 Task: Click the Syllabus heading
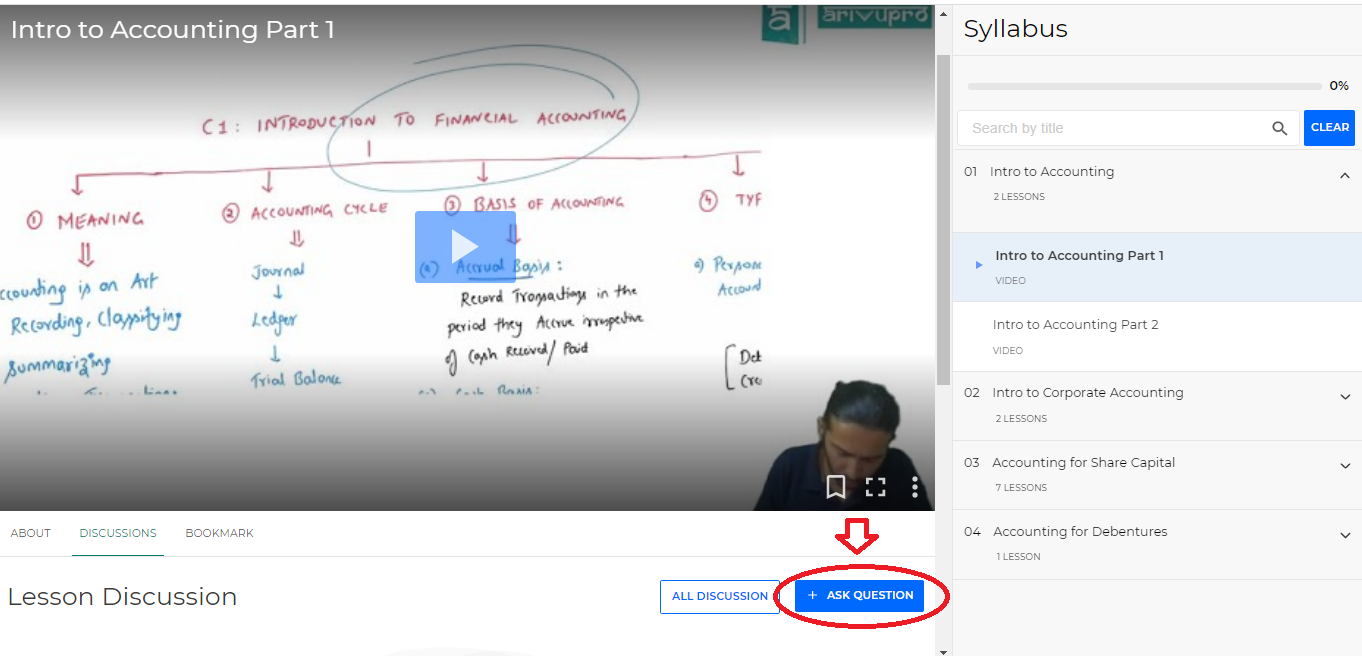(1016, 29)
